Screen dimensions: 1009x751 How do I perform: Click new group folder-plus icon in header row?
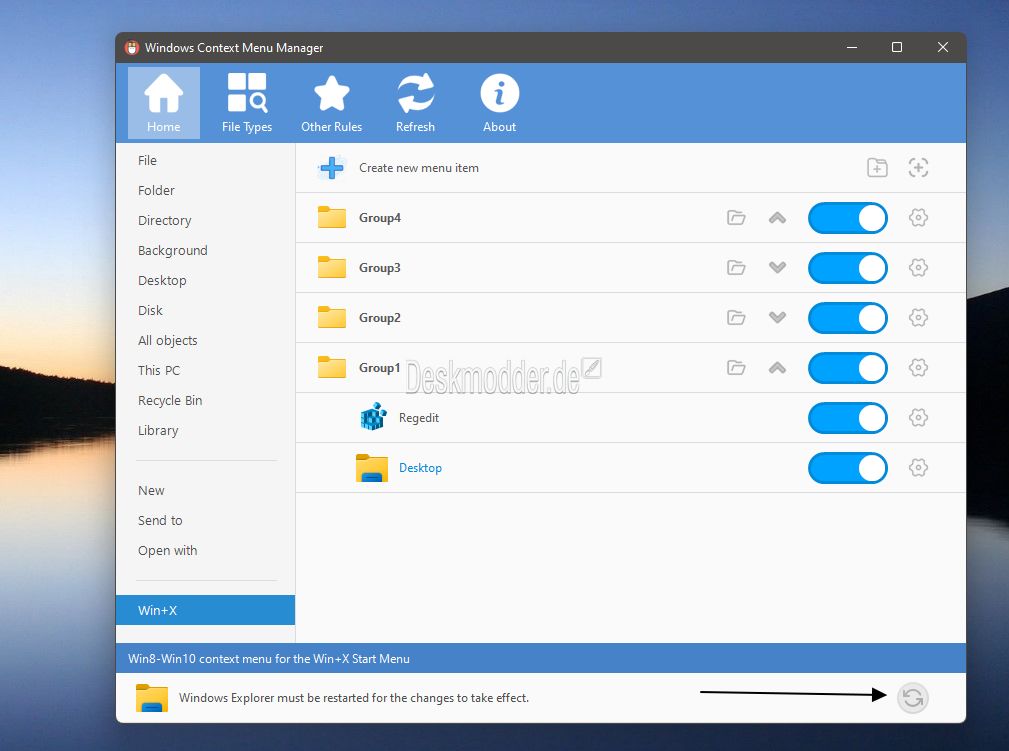point(877,167)
